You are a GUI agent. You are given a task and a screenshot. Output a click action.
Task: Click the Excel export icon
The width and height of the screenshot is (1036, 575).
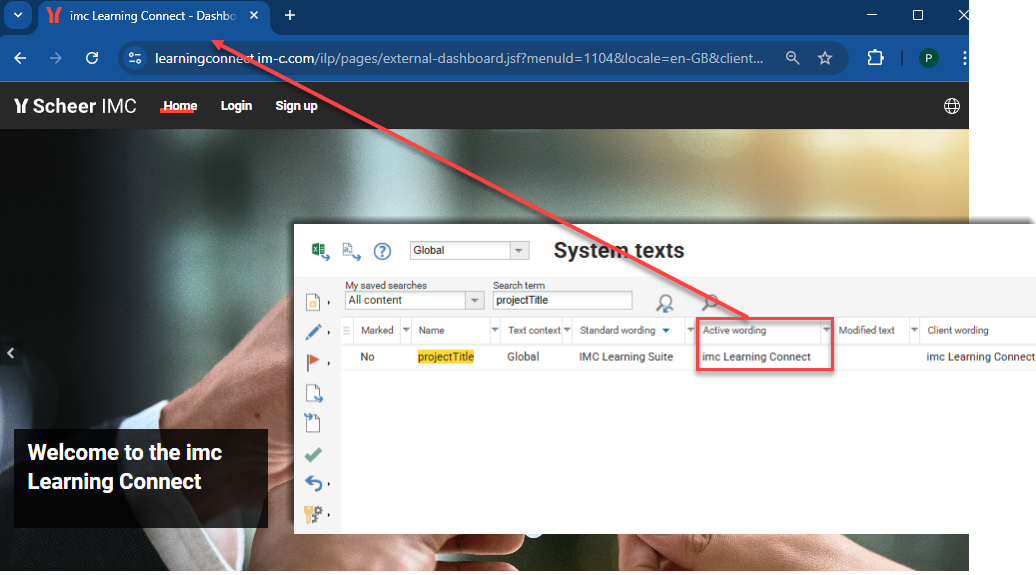tap(320, 251)
